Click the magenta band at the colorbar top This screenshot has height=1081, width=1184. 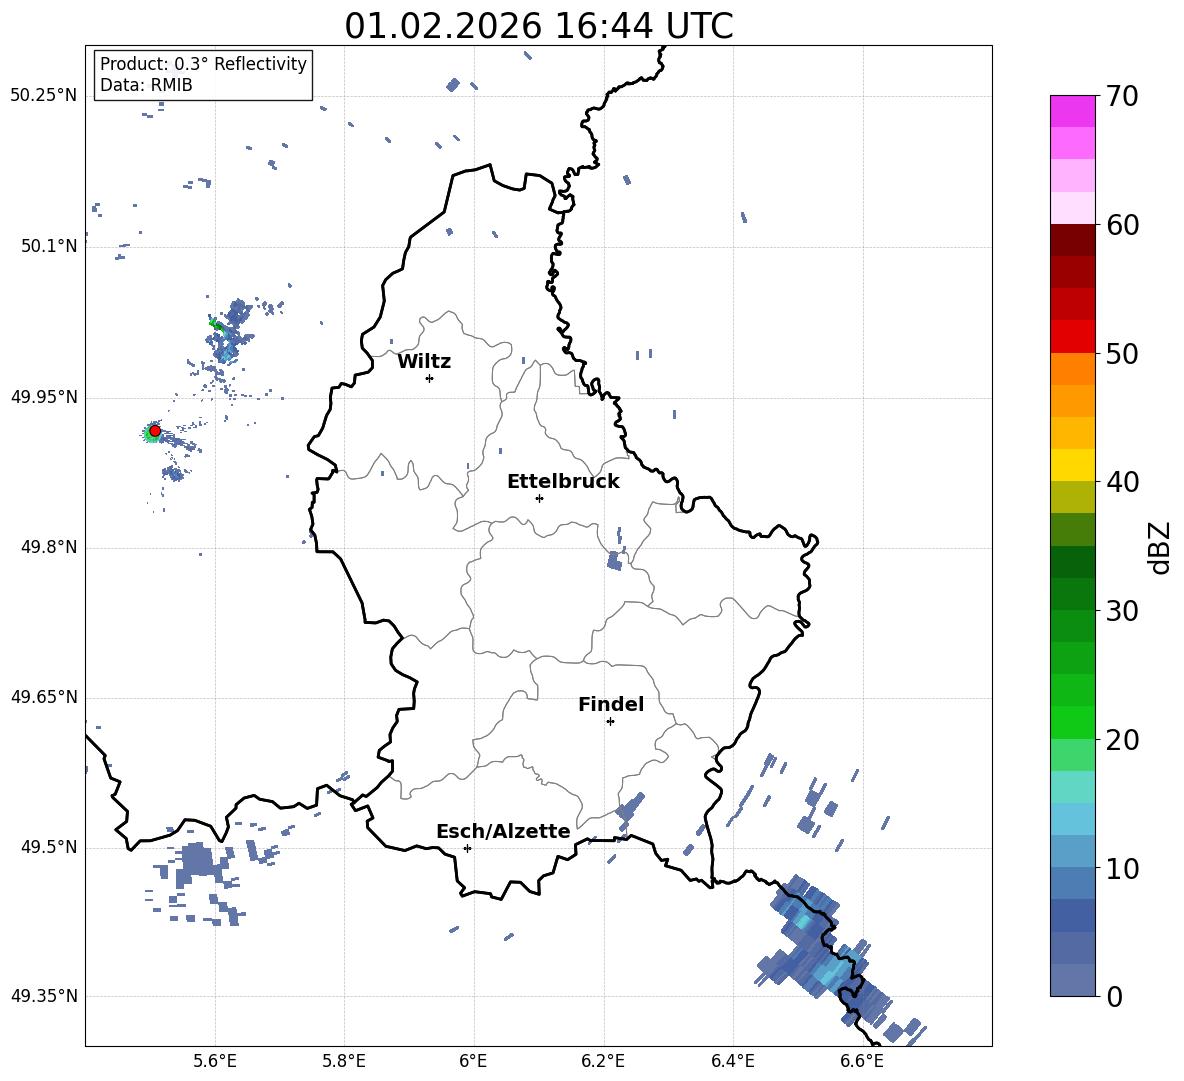1073,111
